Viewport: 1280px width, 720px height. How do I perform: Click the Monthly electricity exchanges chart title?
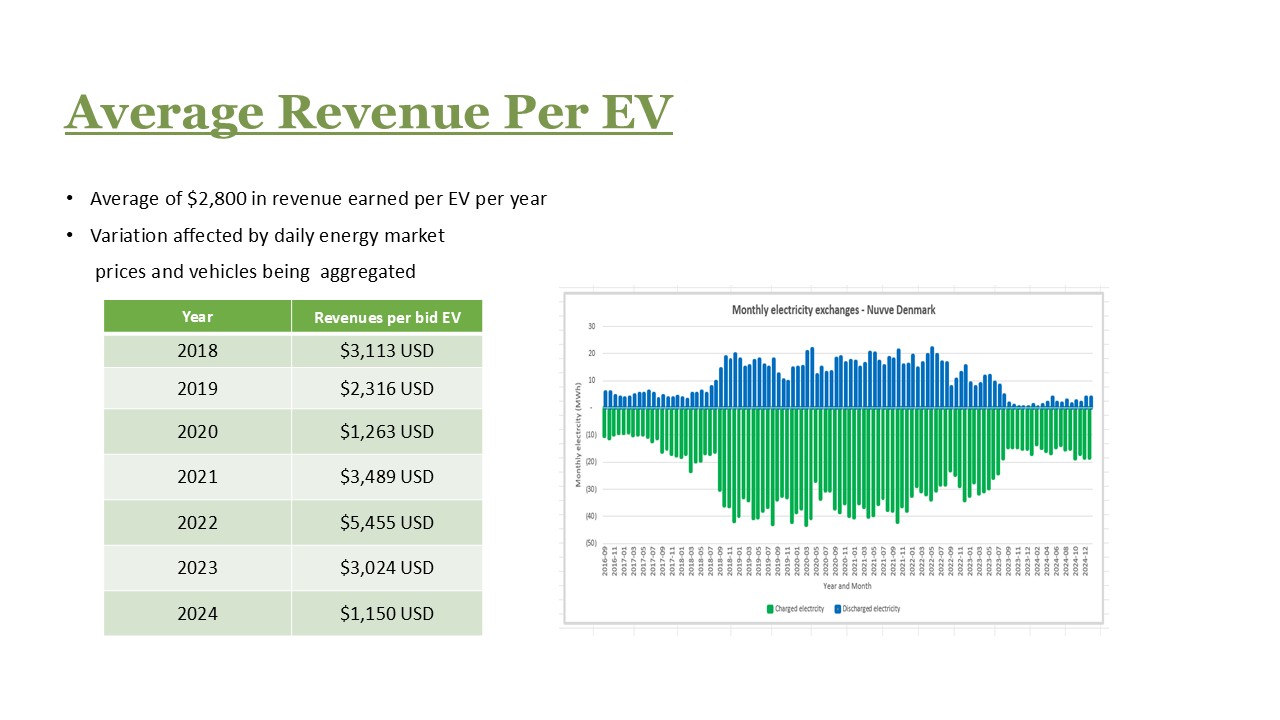(x=833, y=310)
